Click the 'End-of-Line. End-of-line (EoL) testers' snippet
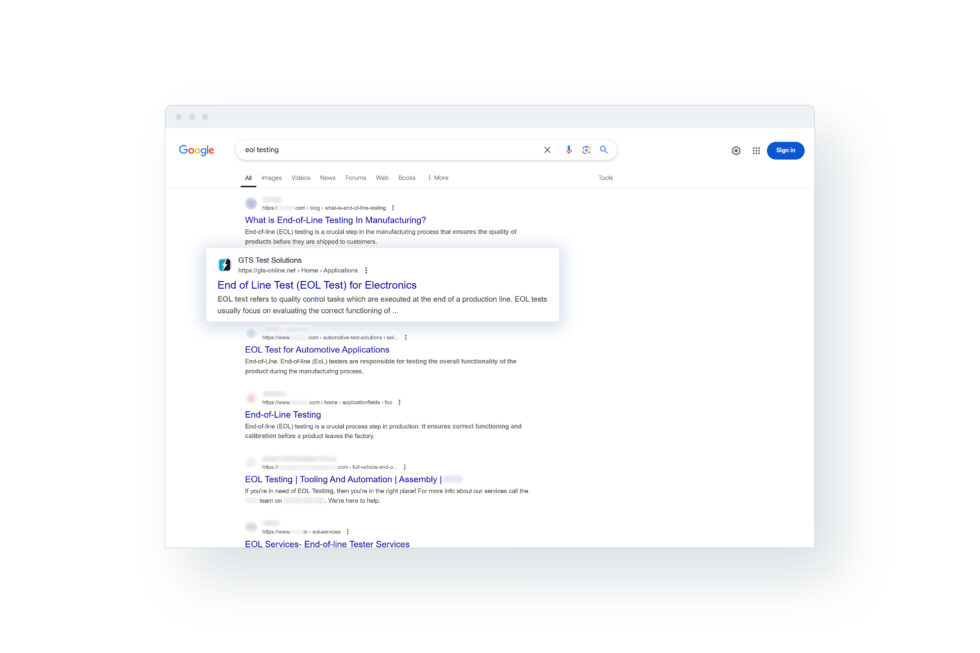Image resolution: width=980 pixels, height=653 pixels. point(381,366)
